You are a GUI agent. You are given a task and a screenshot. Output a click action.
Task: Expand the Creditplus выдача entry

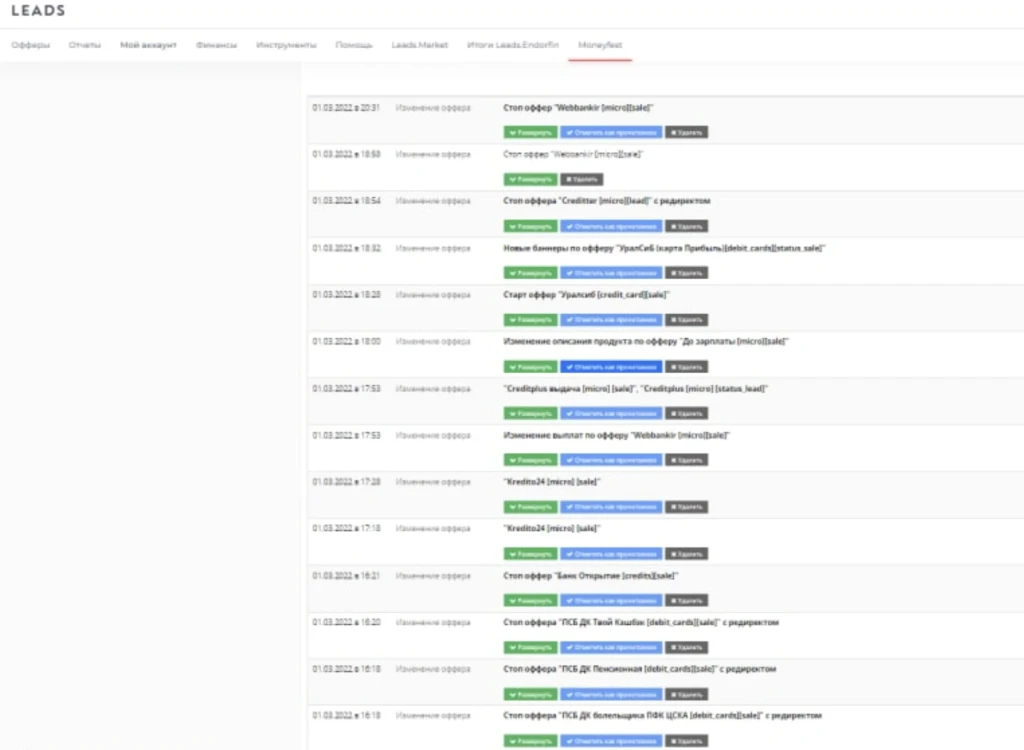530,413
